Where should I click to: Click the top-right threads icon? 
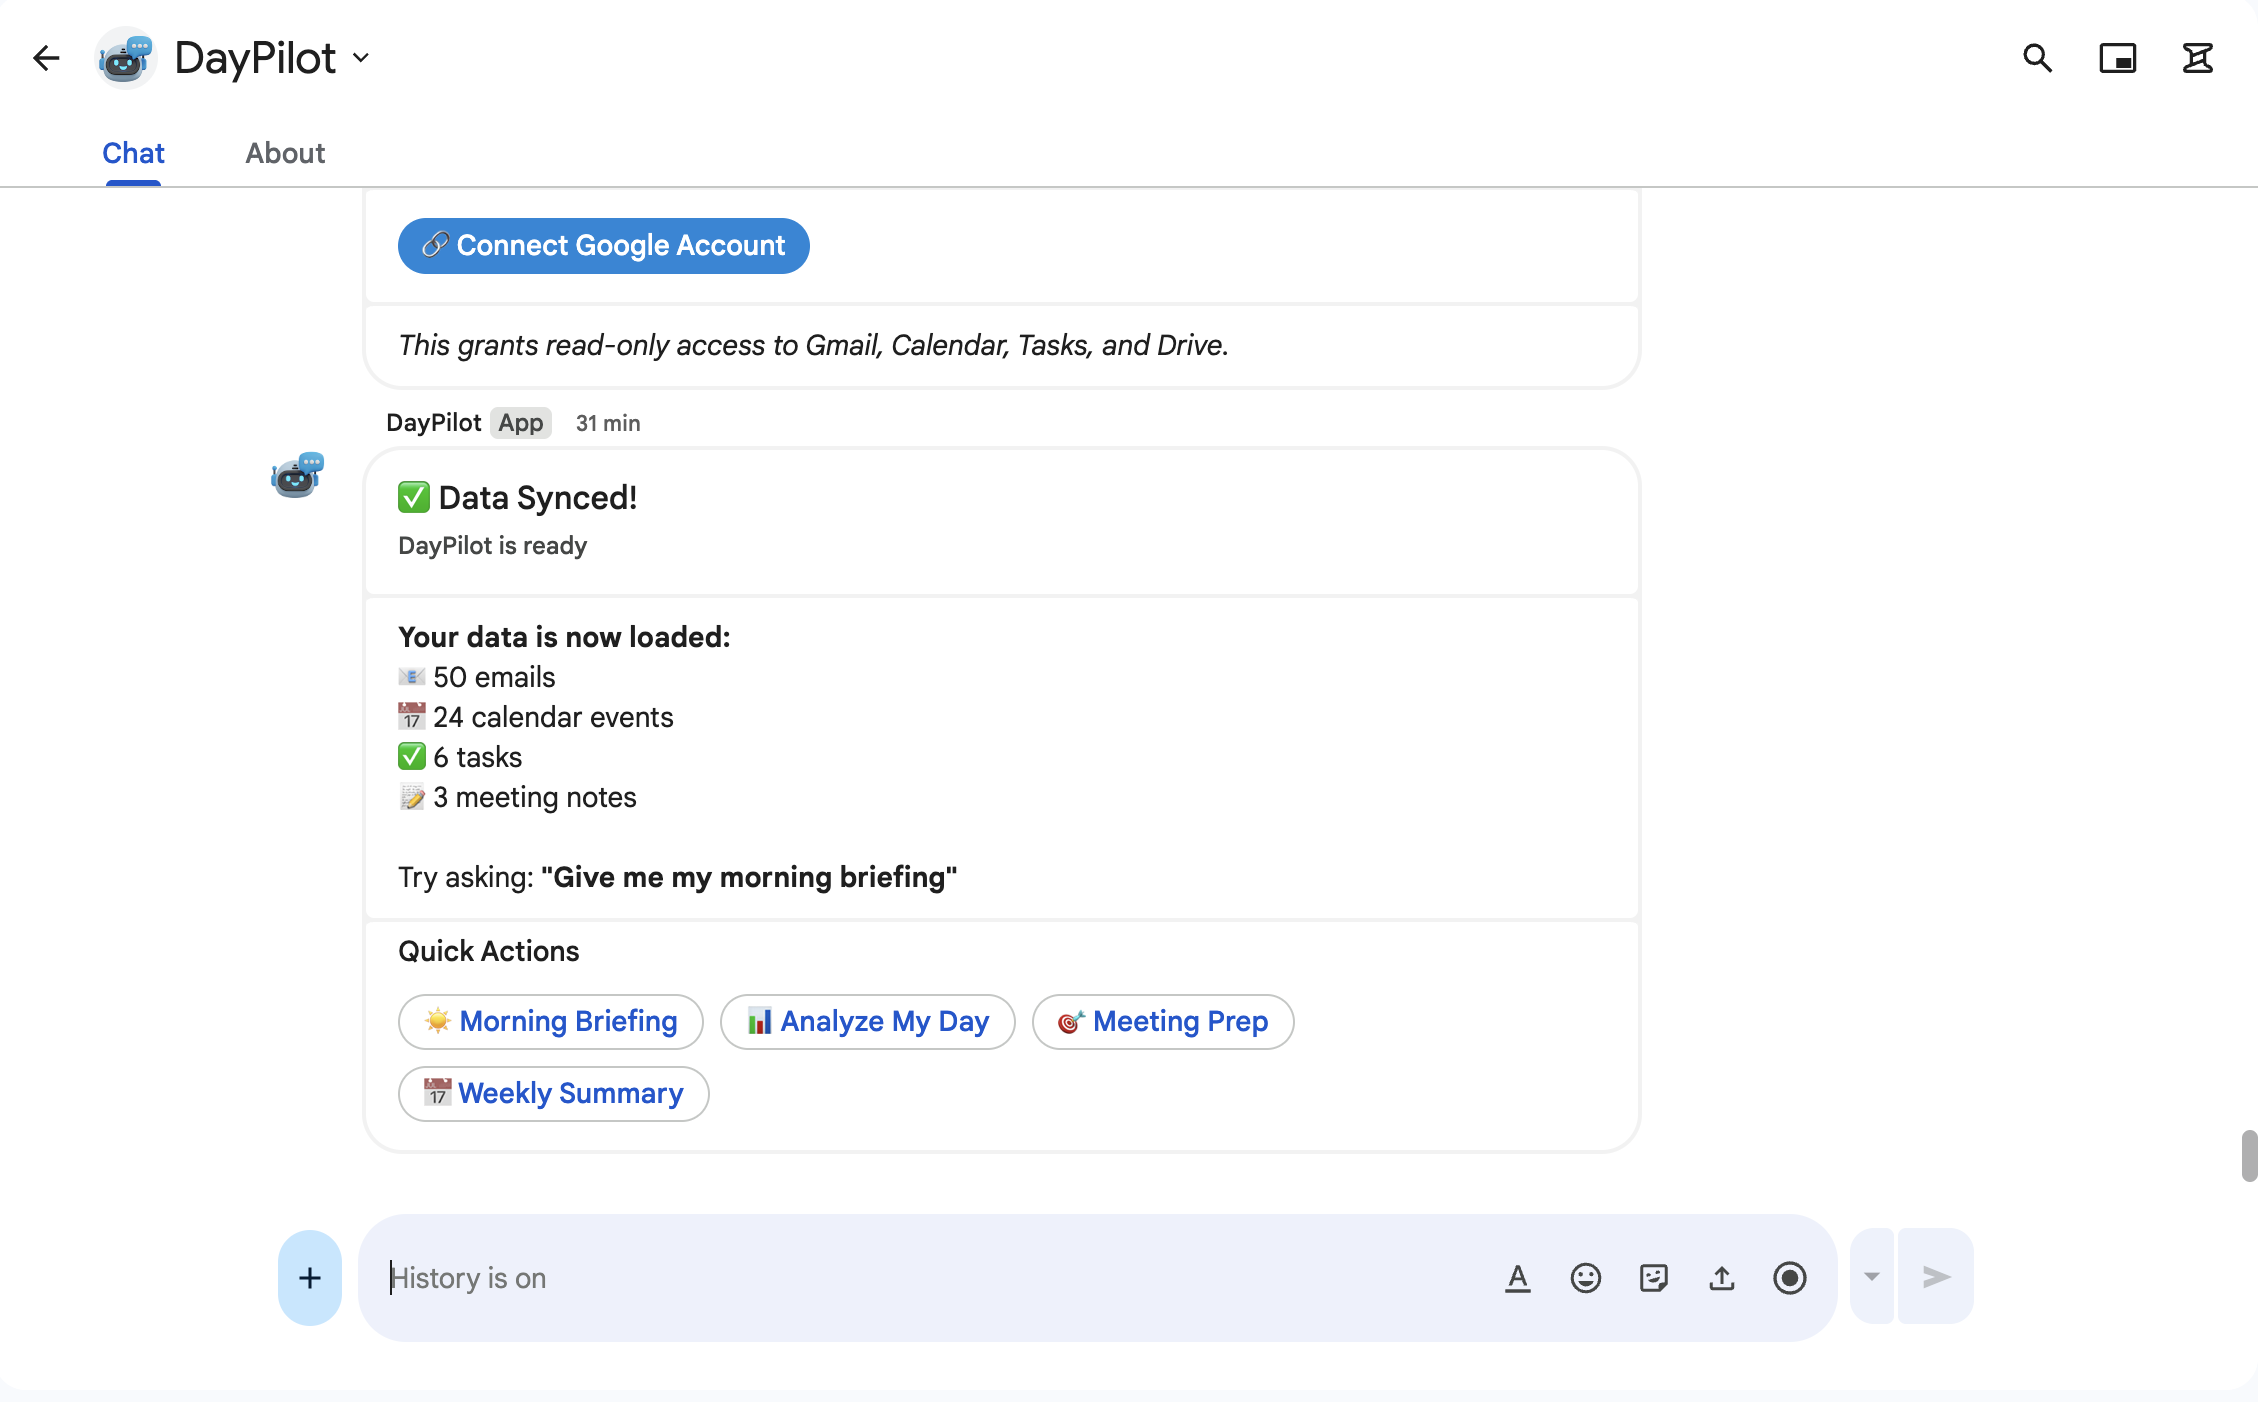click(2197, 58)
